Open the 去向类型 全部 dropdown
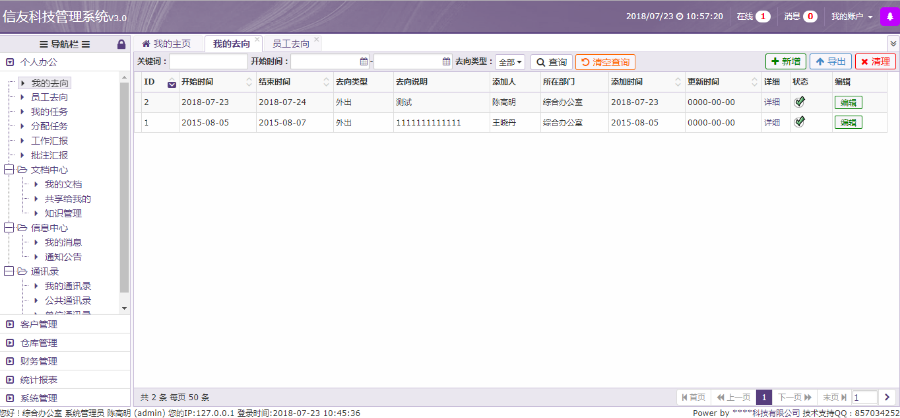 click(x=510, y=62)
